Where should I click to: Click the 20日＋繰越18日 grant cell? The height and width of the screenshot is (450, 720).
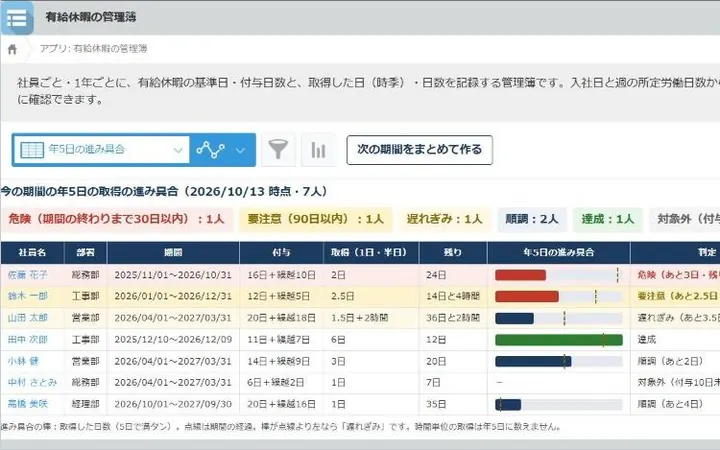point(281,318)
